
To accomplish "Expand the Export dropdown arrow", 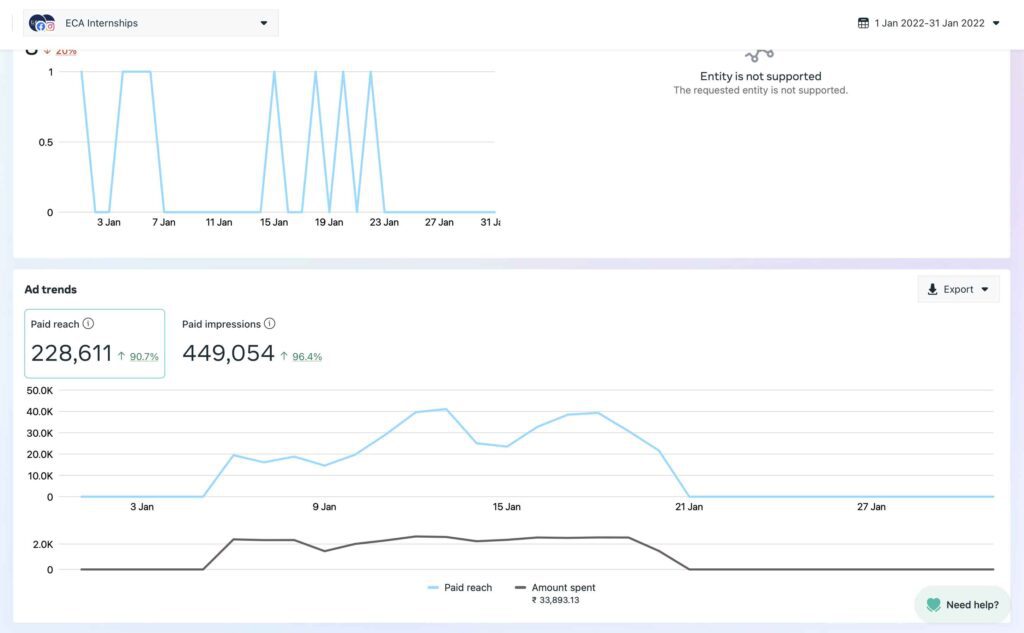I will pyautogui.click(x=985, y=289).
